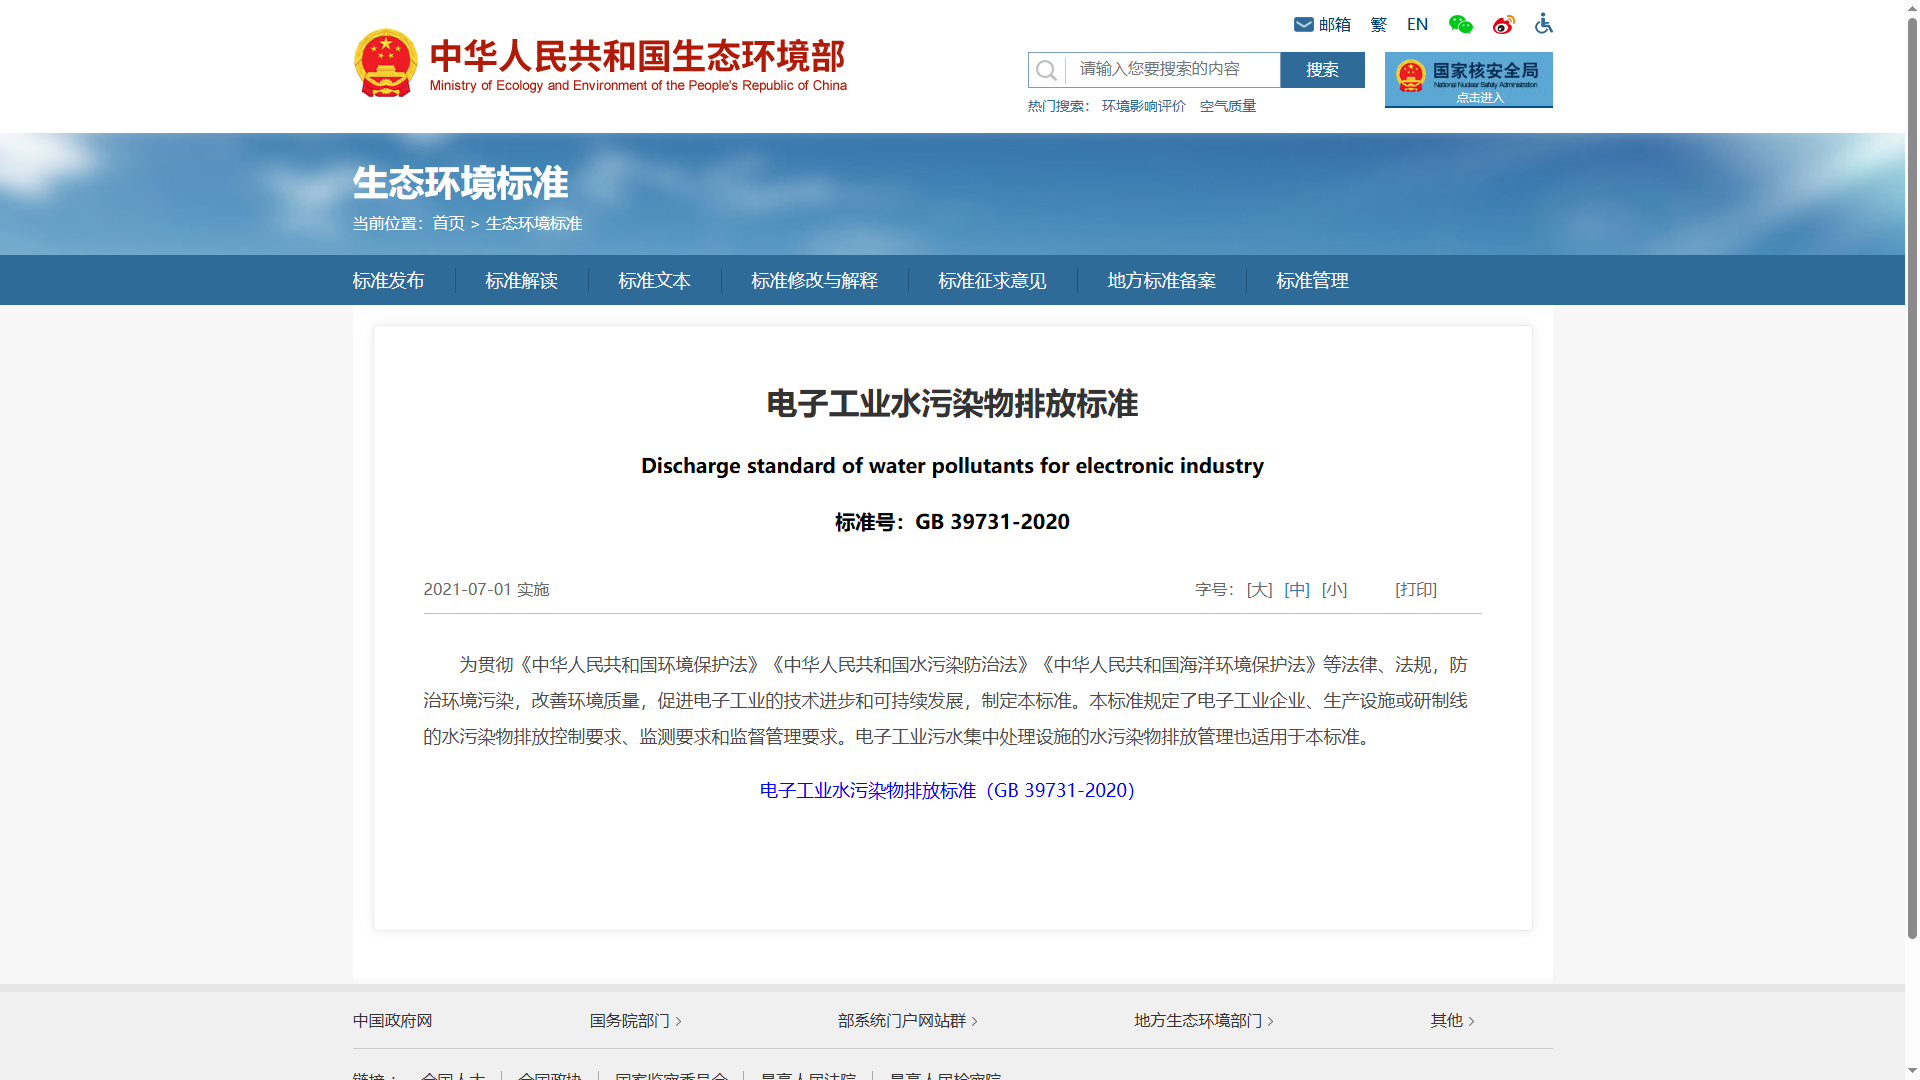1920x1080 pixels.
Task: Open the accessibility wheelchair icon
Action: 1543,24
